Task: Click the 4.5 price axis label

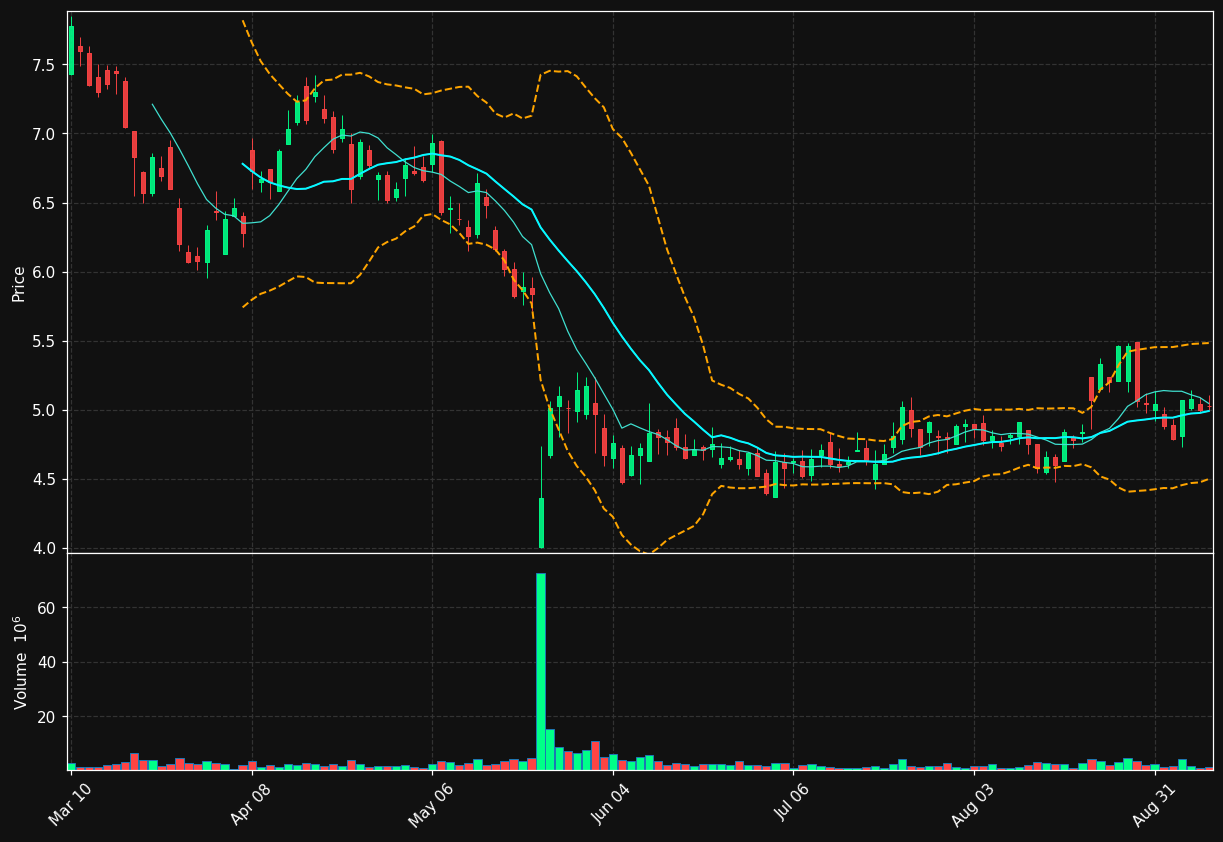Action: pos(44,479)
